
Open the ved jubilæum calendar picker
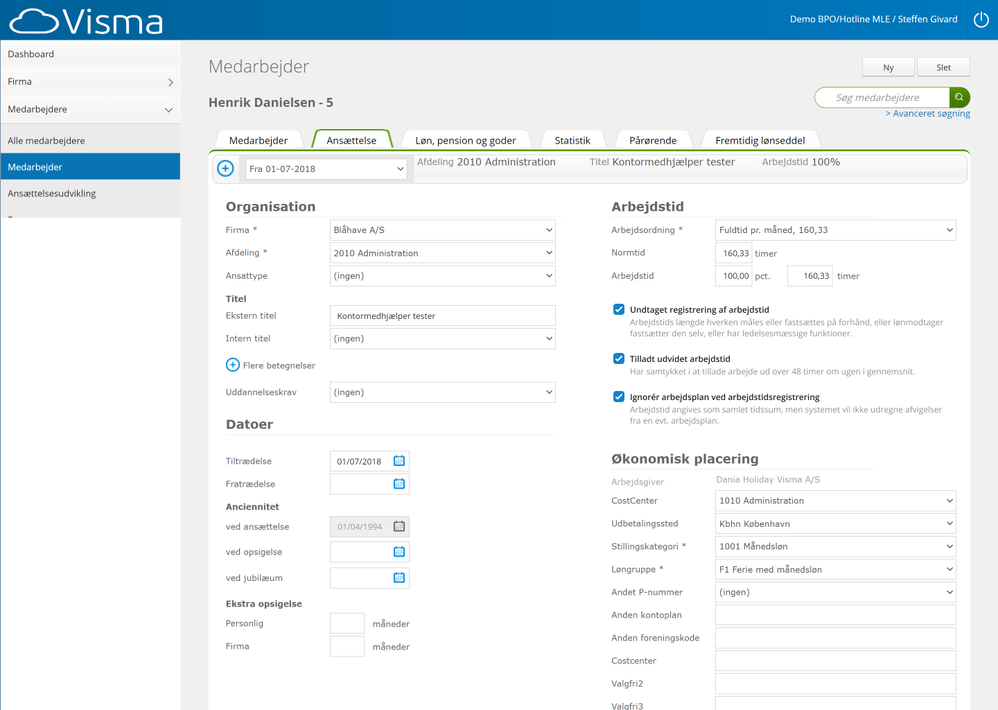tap(399, 578)
